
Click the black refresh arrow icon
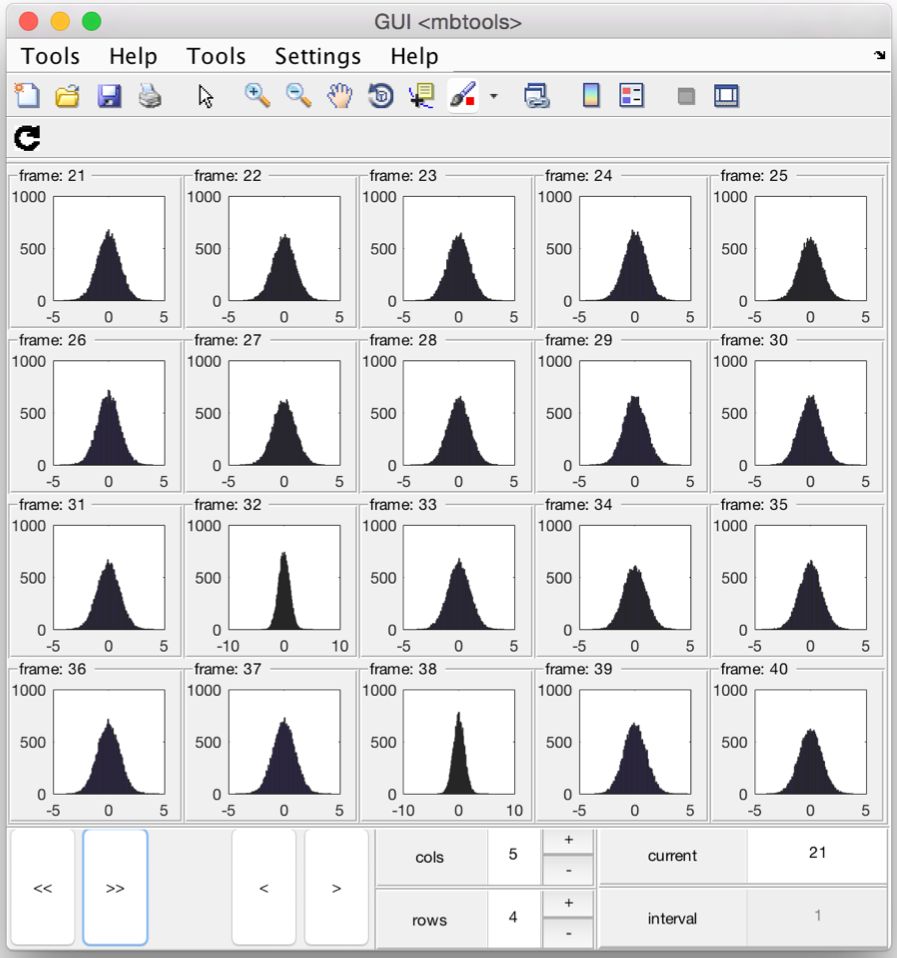click(27, 139)
